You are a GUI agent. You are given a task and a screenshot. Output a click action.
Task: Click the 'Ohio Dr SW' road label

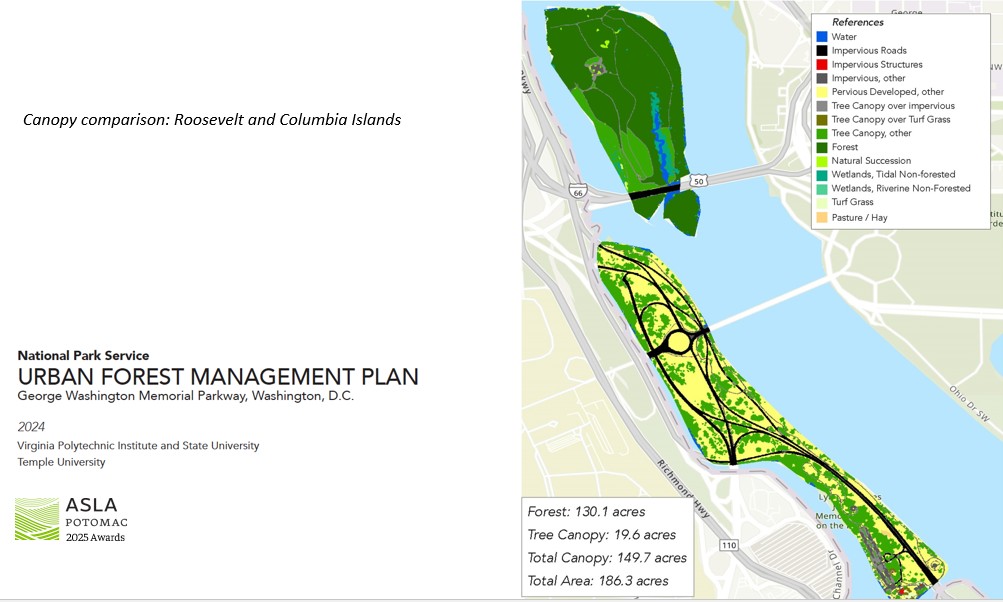tap(969, 403)
